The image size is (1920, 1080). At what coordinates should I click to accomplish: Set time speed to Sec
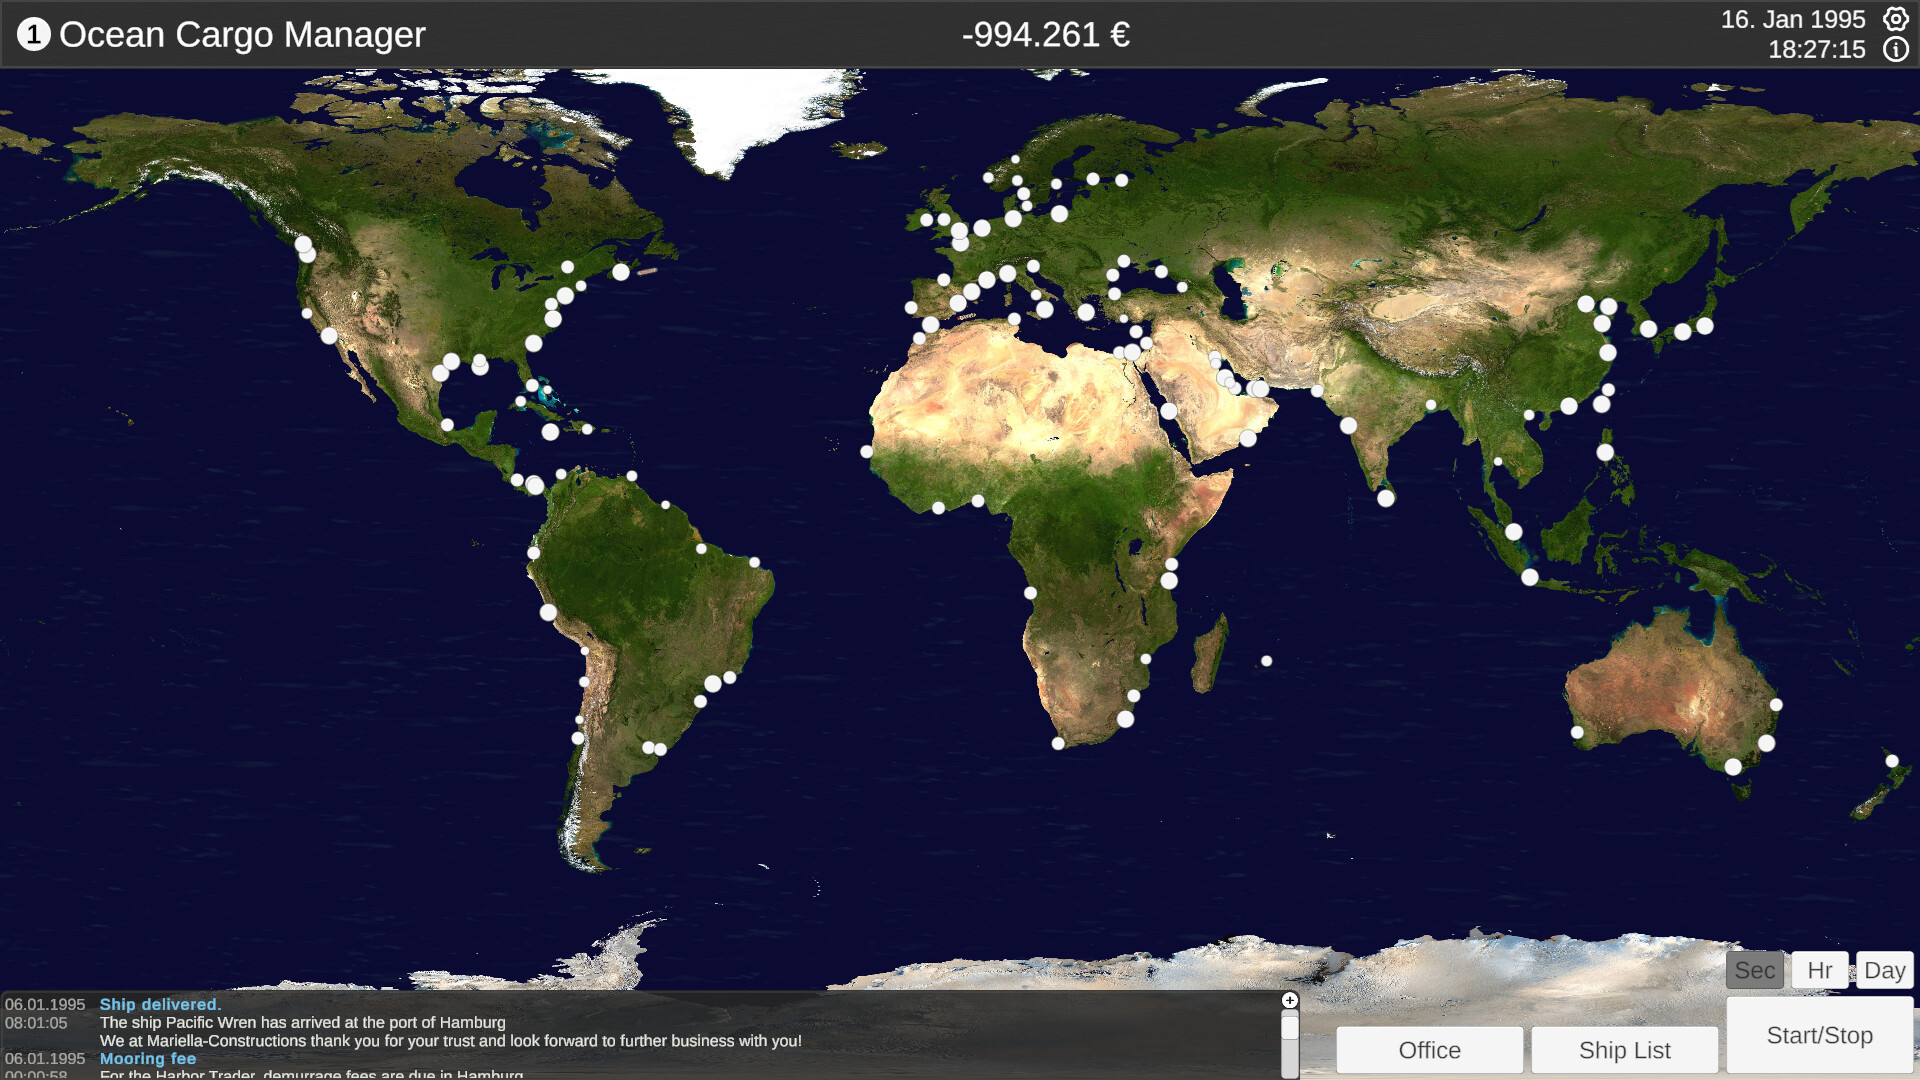[1755, 970]
